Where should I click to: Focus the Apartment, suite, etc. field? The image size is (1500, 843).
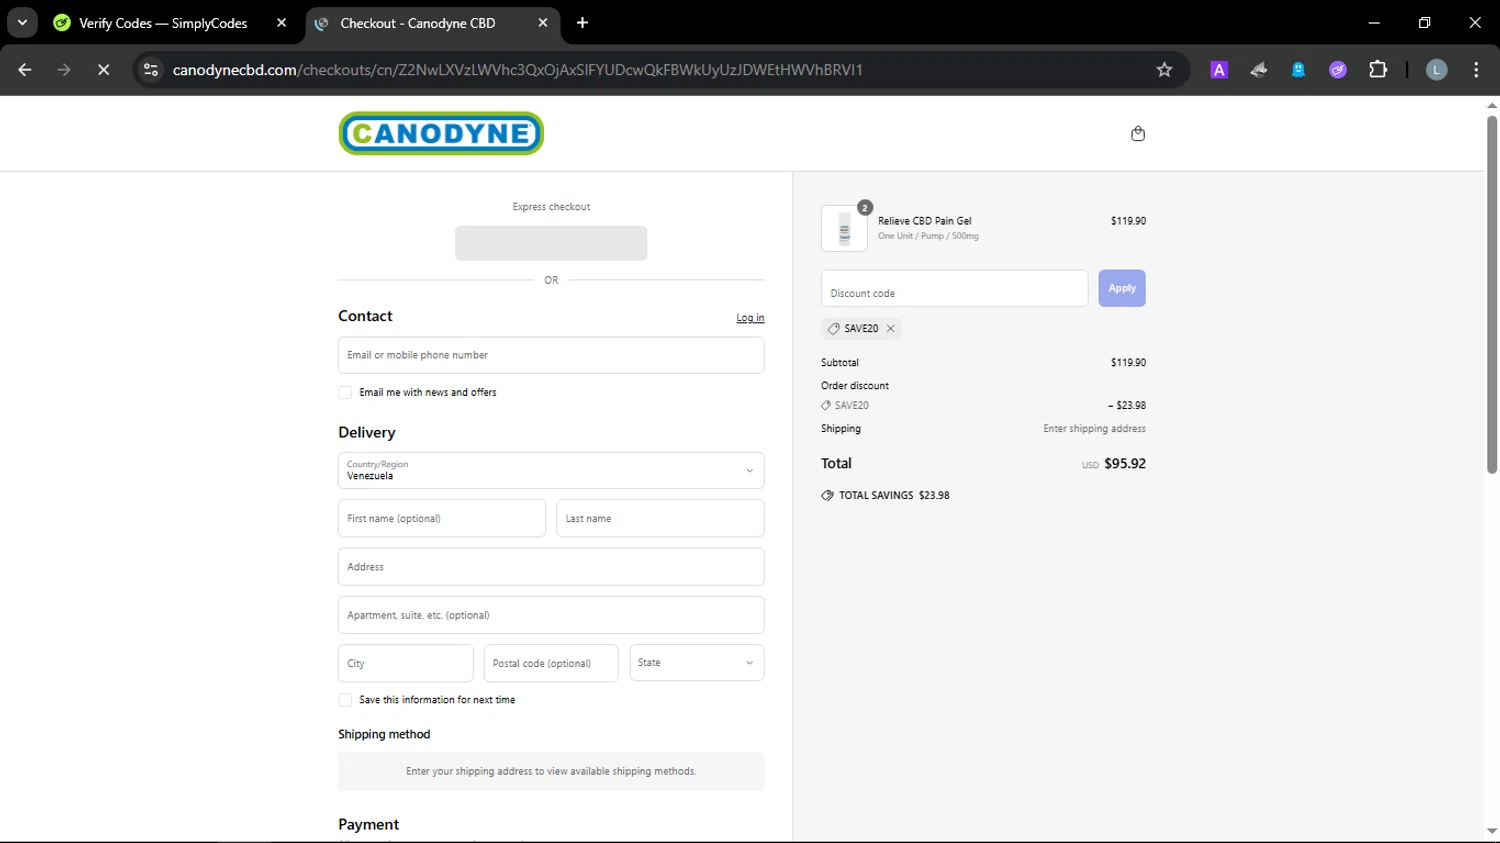click(551, 615)
